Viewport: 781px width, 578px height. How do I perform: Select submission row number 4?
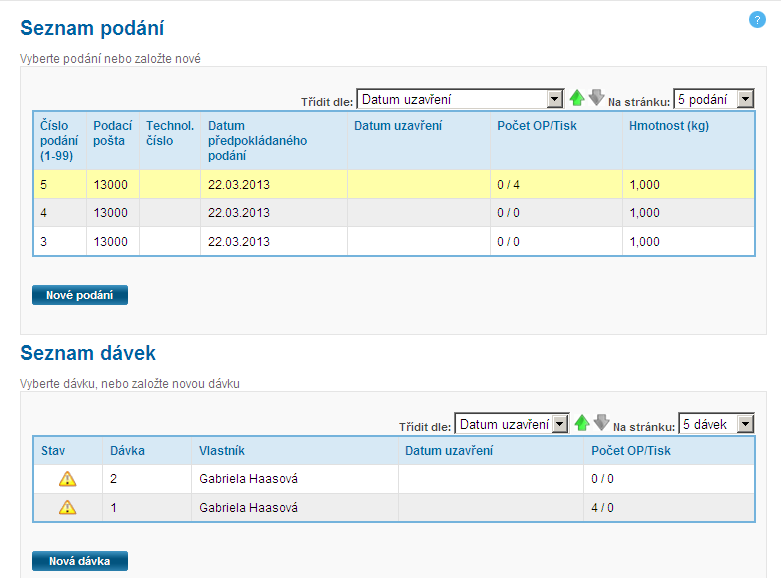(x=393, y=213)
